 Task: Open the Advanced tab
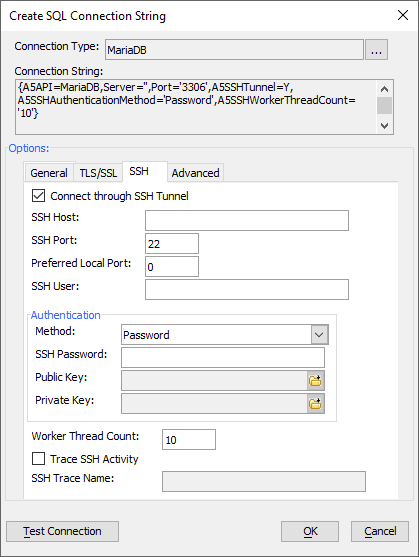click(196, 173)
